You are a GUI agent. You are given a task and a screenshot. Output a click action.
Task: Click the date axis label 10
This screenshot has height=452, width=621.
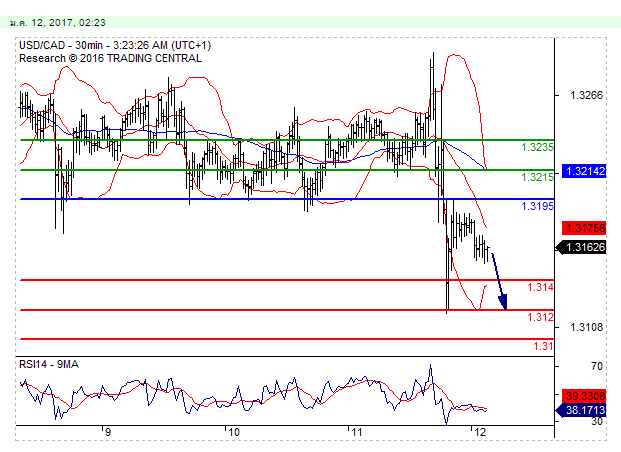tap(234, 432)
